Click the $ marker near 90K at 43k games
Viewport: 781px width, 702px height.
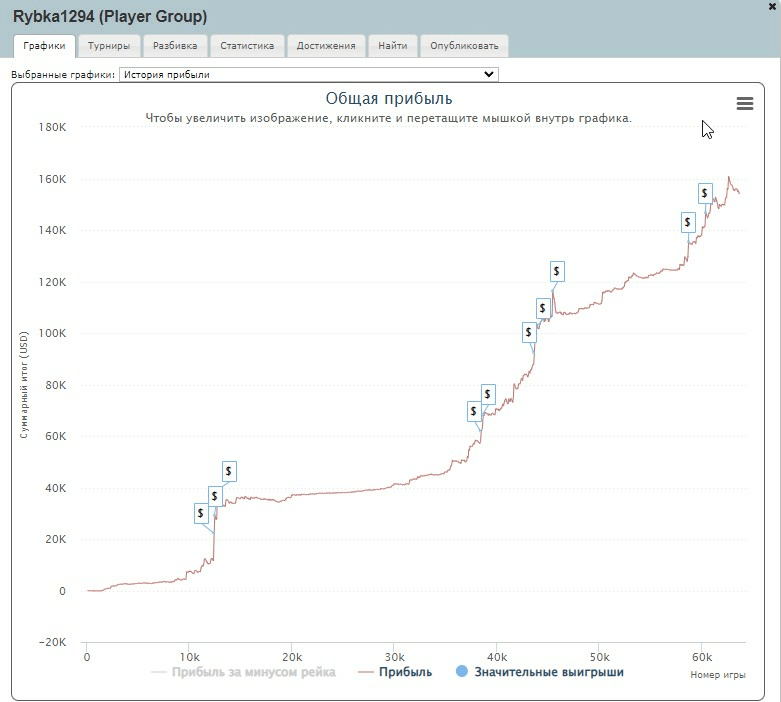(529, 333)
